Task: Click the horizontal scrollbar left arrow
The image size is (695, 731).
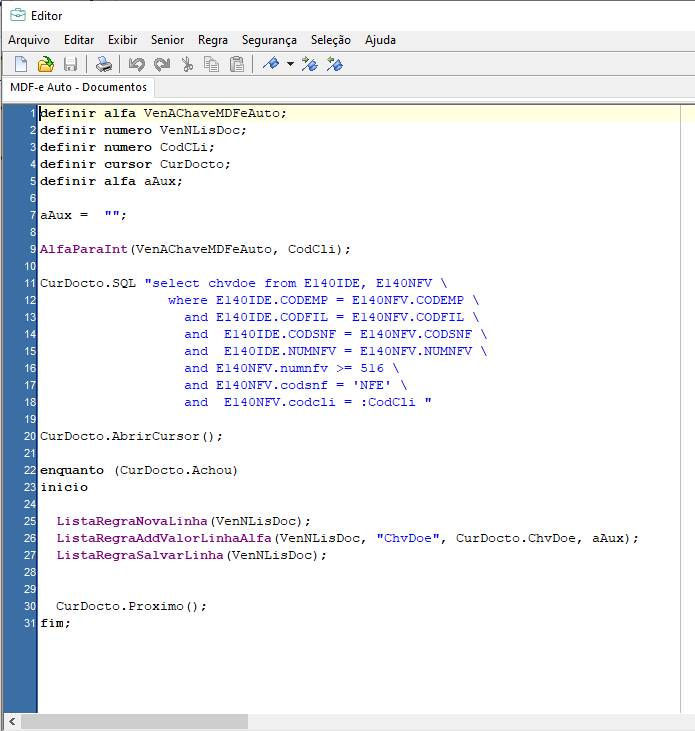Action: click(x=12, y=722)
